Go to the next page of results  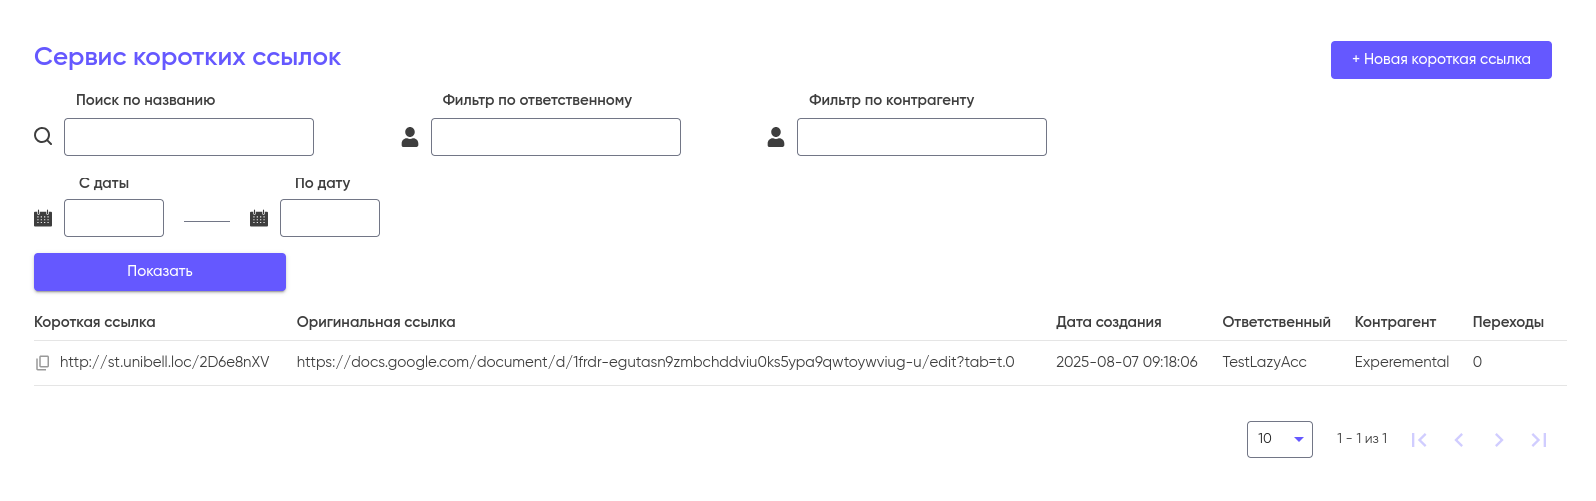[1499, 440]
